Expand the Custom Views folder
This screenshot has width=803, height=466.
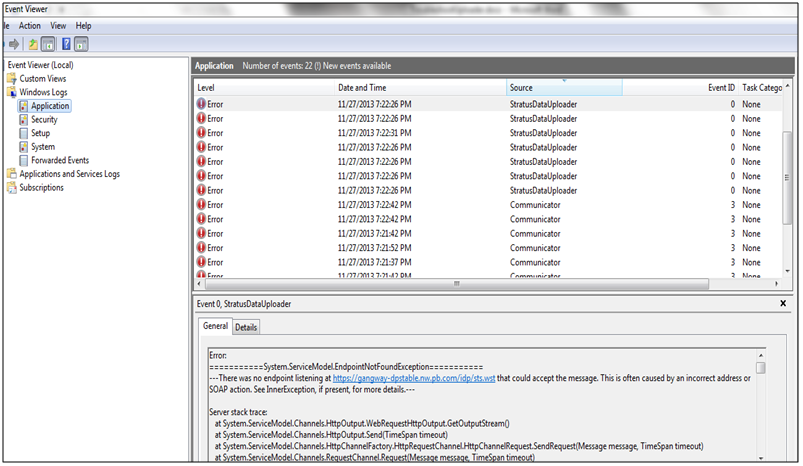tap(42, 78)
